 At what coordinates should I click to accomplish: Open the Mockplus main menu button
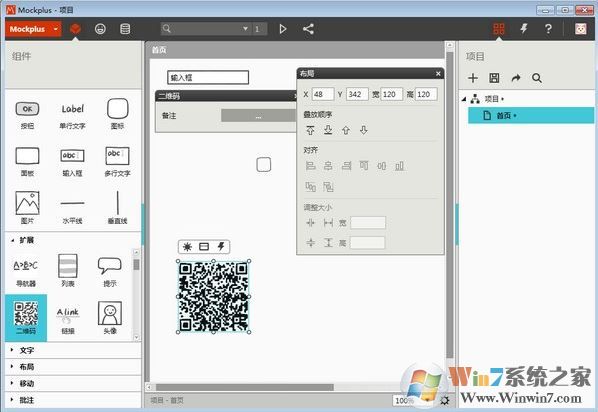click(x=33, y=29)
